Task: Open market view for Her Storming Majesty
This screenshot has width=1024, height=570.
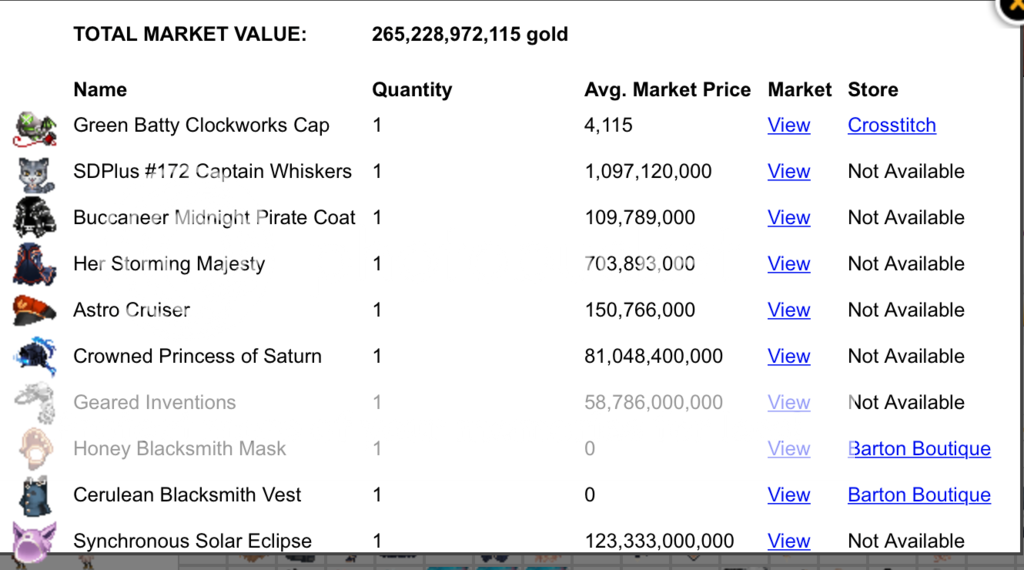Action: click(x=789, y=264)
